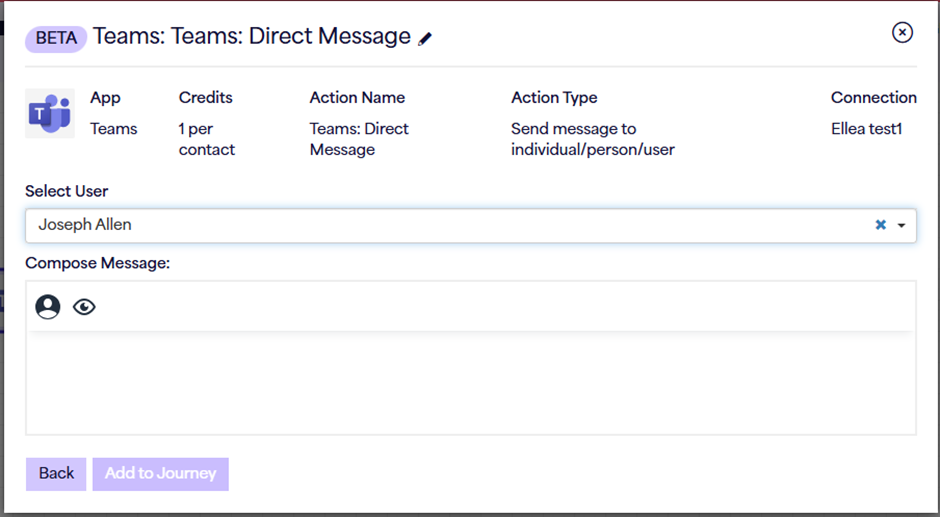Click the 'Teams: Direct Message' action name value
The height and width of the screenshot is (517, 940).
point(358,139)
